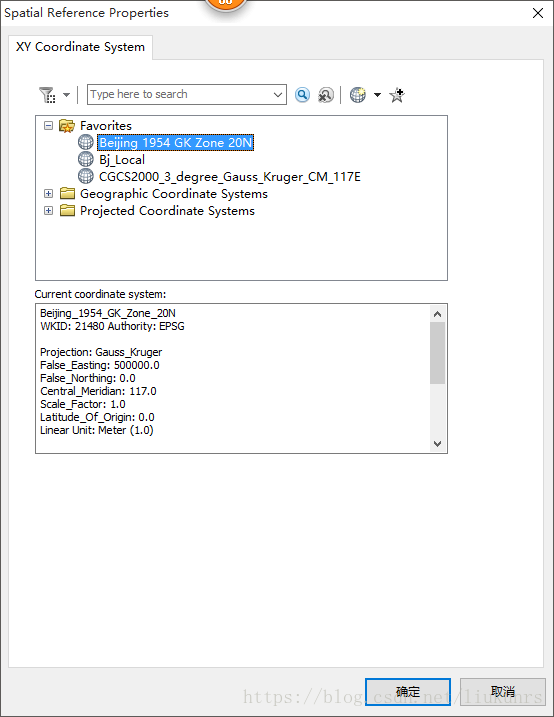554x717 pixels.
Task: Click the Add Coordinate System globe icon
Action: coord(358,95)
